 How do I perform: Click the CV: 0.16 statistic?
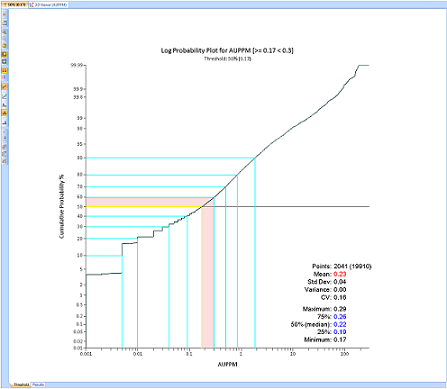[x=334, y=297]
